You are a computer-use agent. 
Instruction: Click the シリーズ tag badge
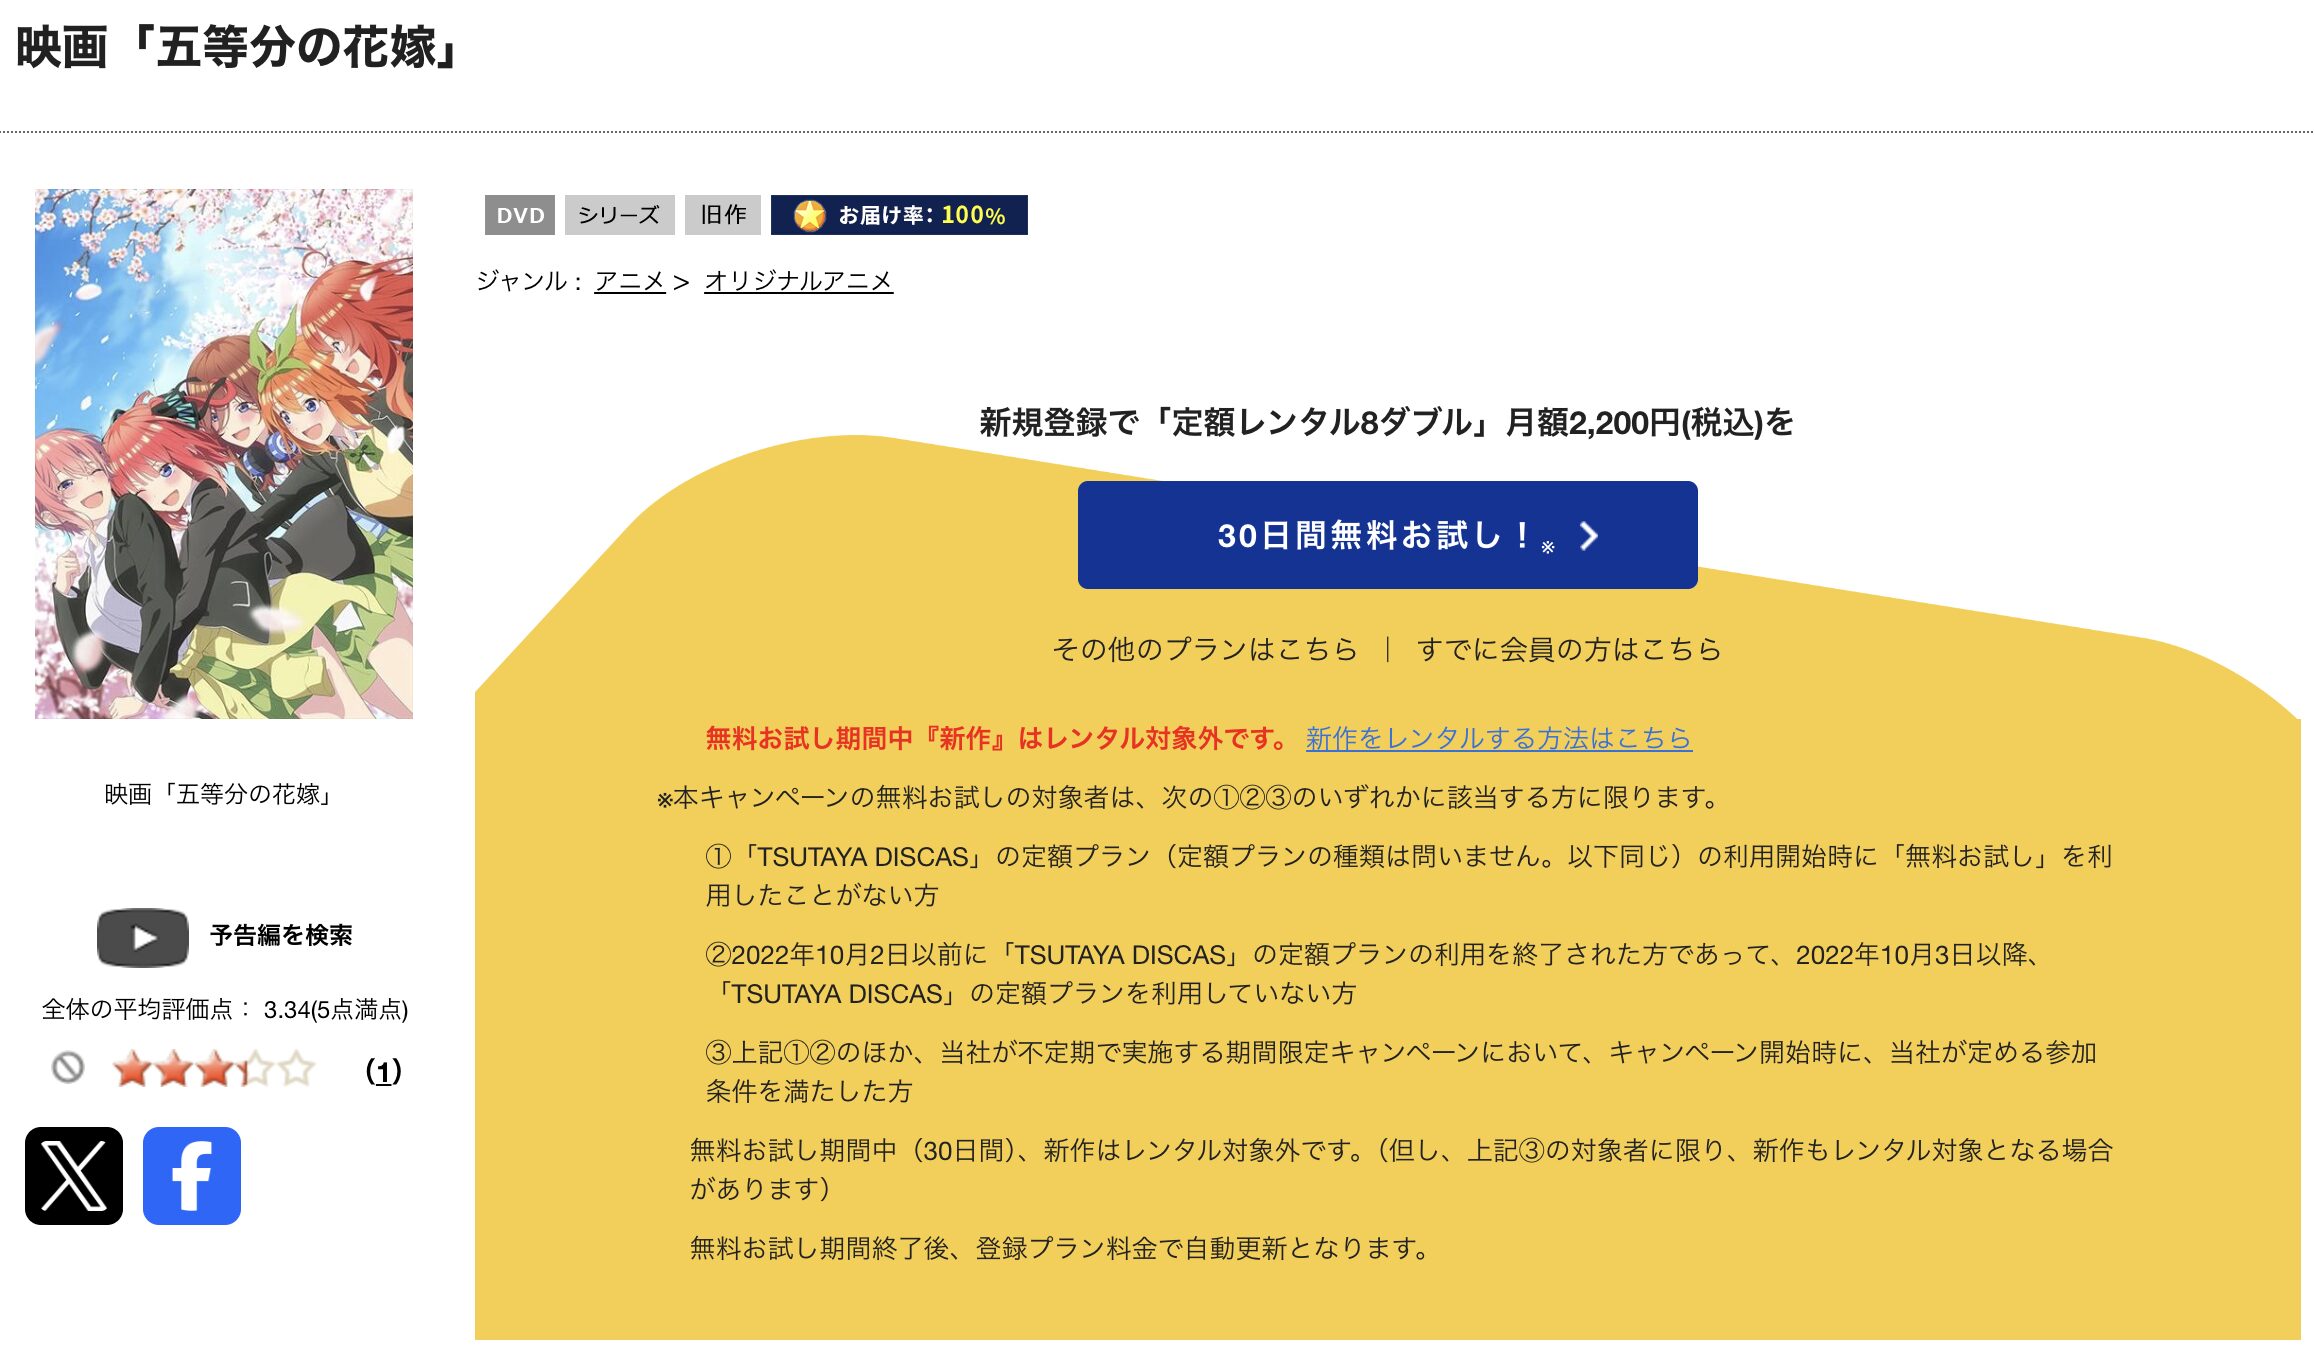coord(619,215)
